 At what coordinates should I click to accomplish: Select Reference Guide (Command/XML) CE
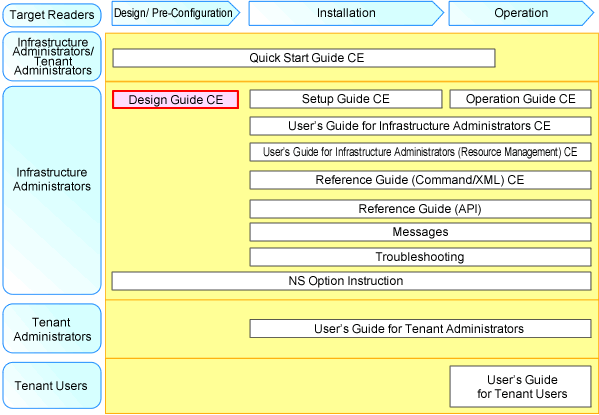coord(420,180)
